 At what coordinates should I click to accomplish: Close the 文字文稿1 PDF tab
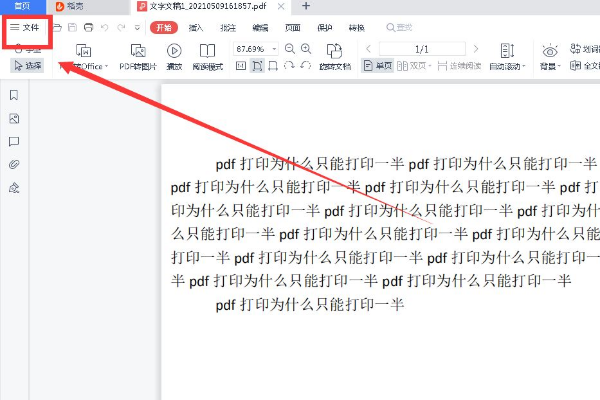point(281,6)
